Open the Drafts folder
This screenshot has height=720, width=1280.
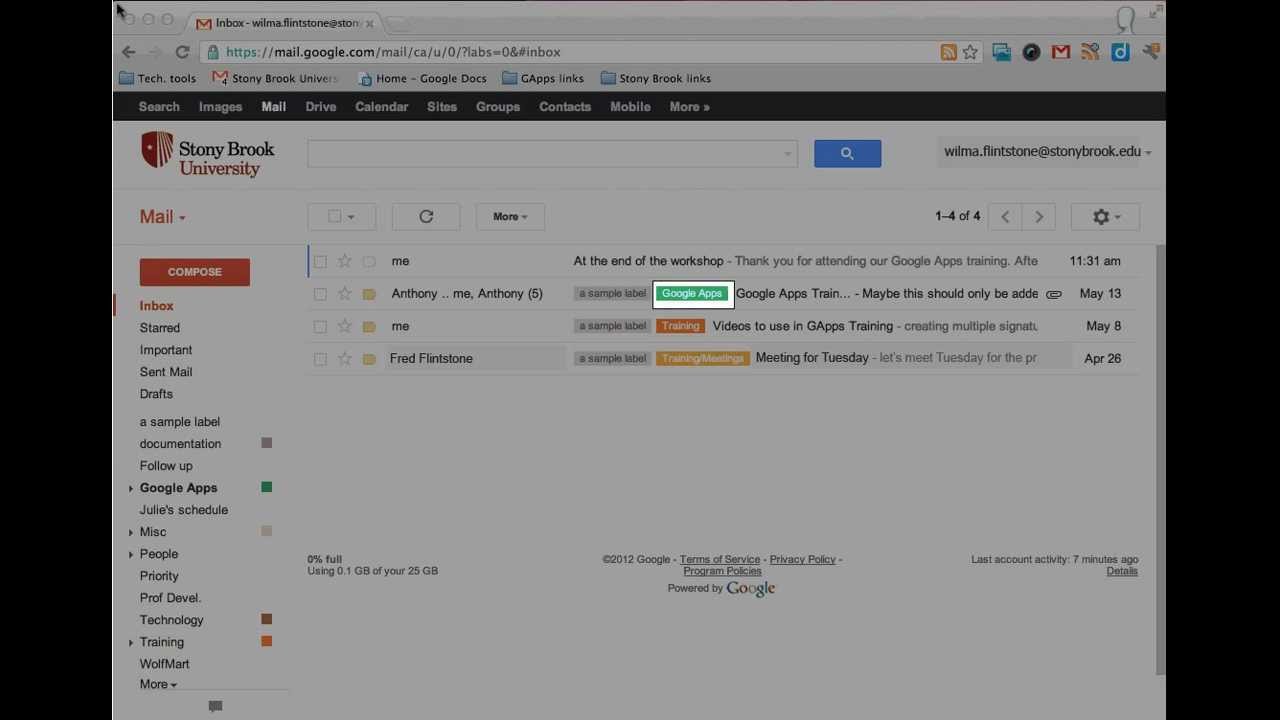click(x=156, y=394)
